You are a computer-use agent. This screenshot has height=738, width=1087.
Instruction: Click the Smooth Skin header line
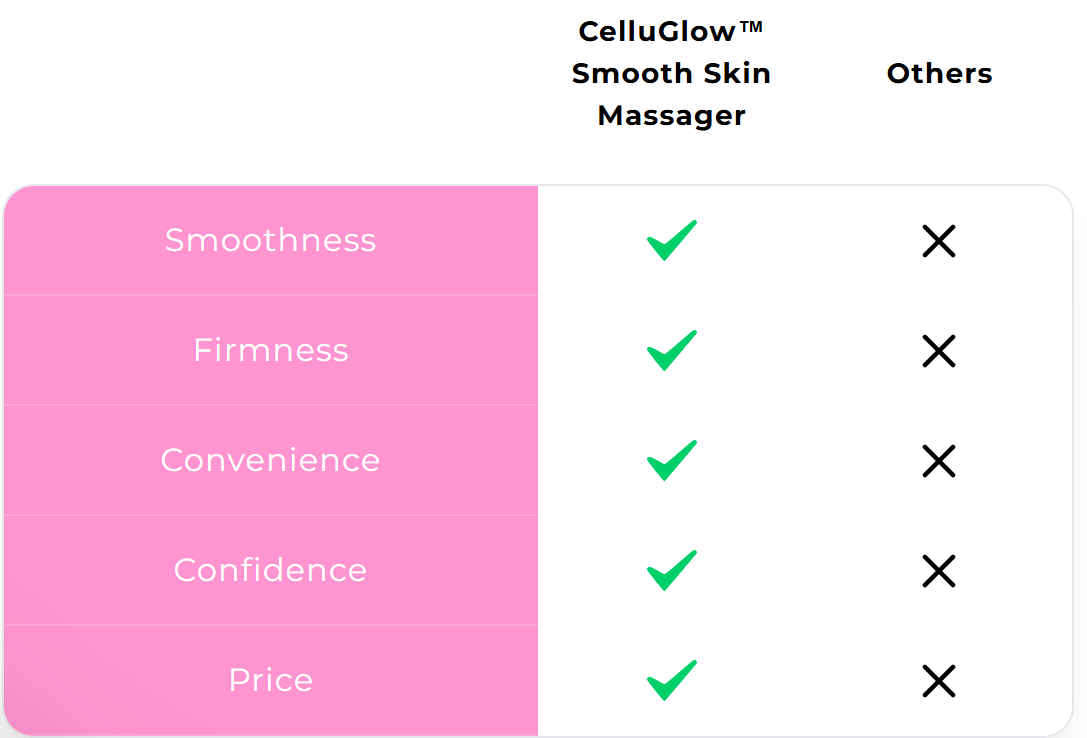[x=671, y=73]
